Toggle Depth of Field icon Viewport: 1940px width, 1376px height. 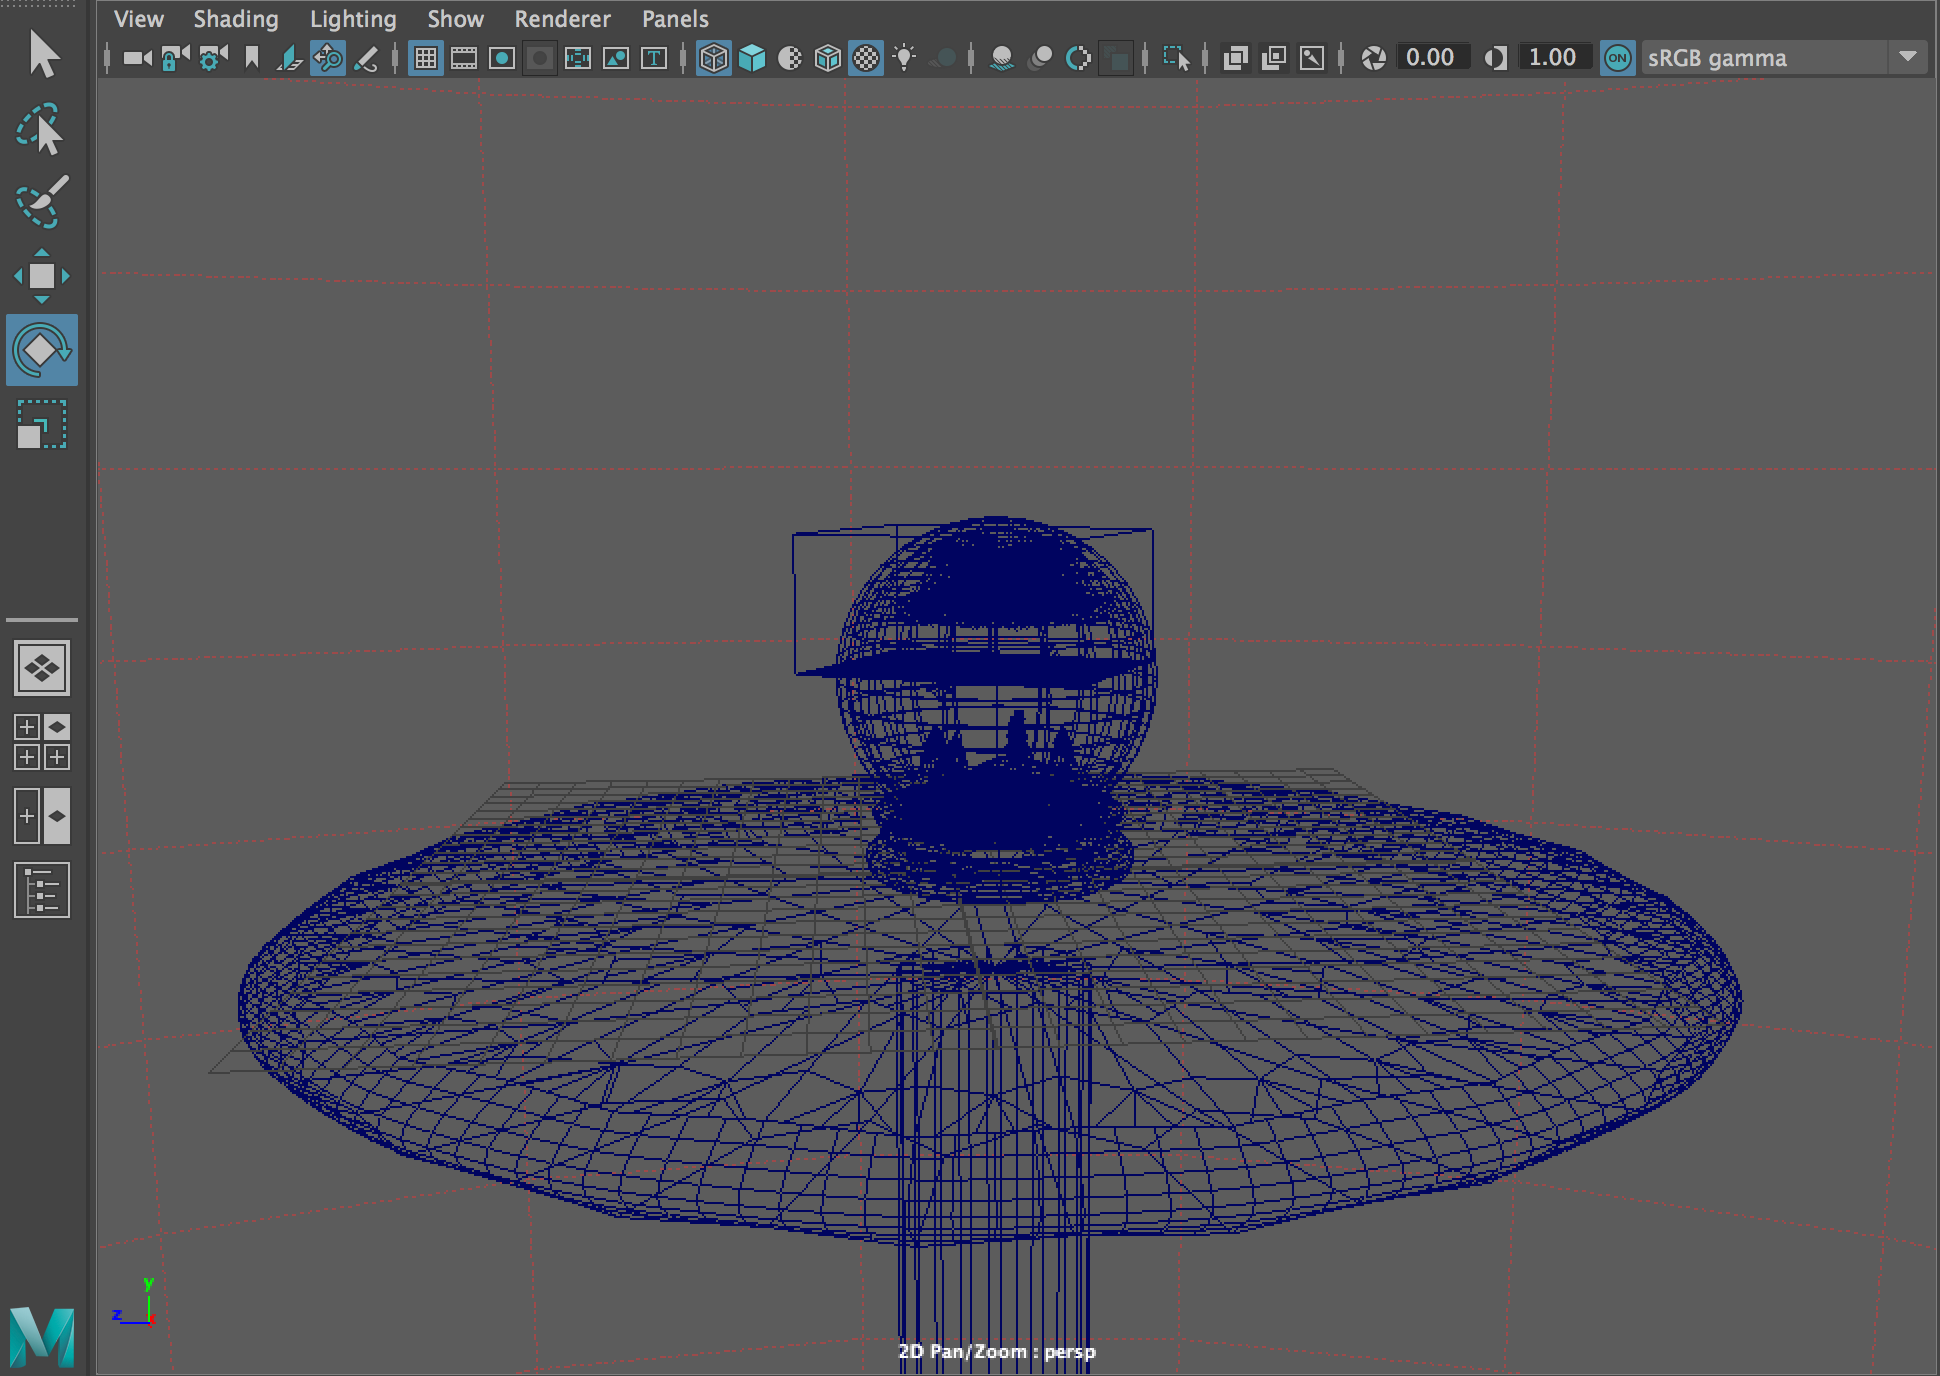click(1116, 58)
